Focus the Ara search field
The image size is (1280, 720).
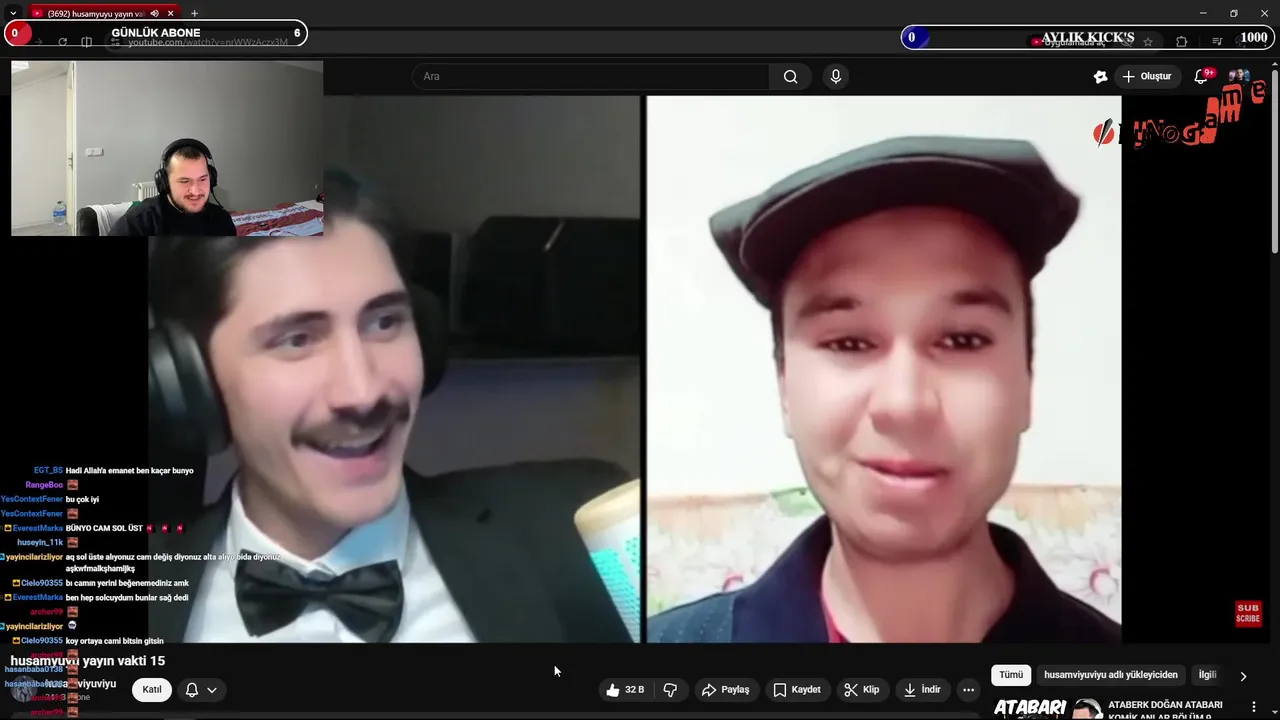[590, 76]
